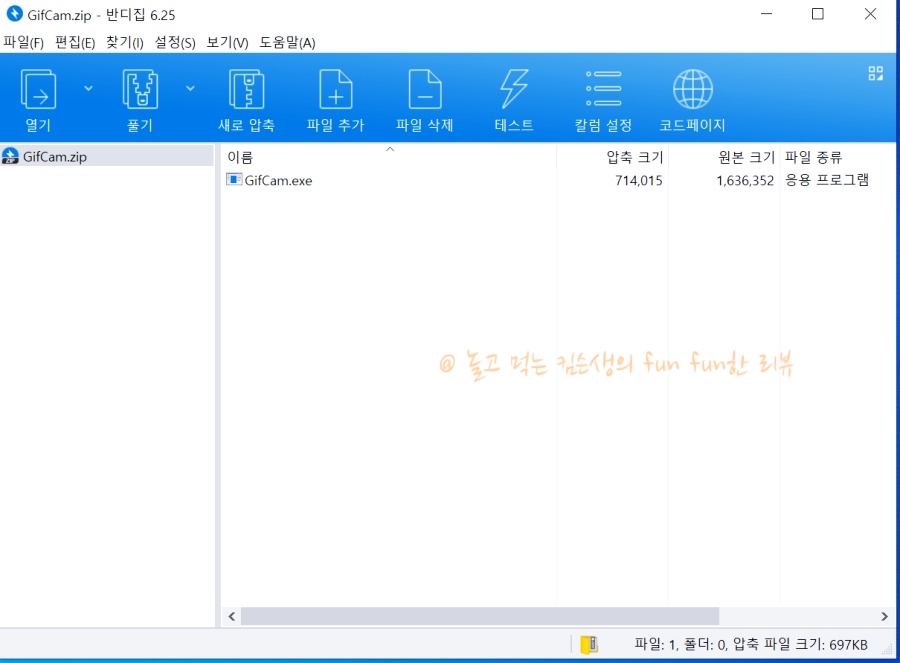Click the 파일 추가 (Add file) icon
Screen dimensions: 900x663
tap(335, 90)
